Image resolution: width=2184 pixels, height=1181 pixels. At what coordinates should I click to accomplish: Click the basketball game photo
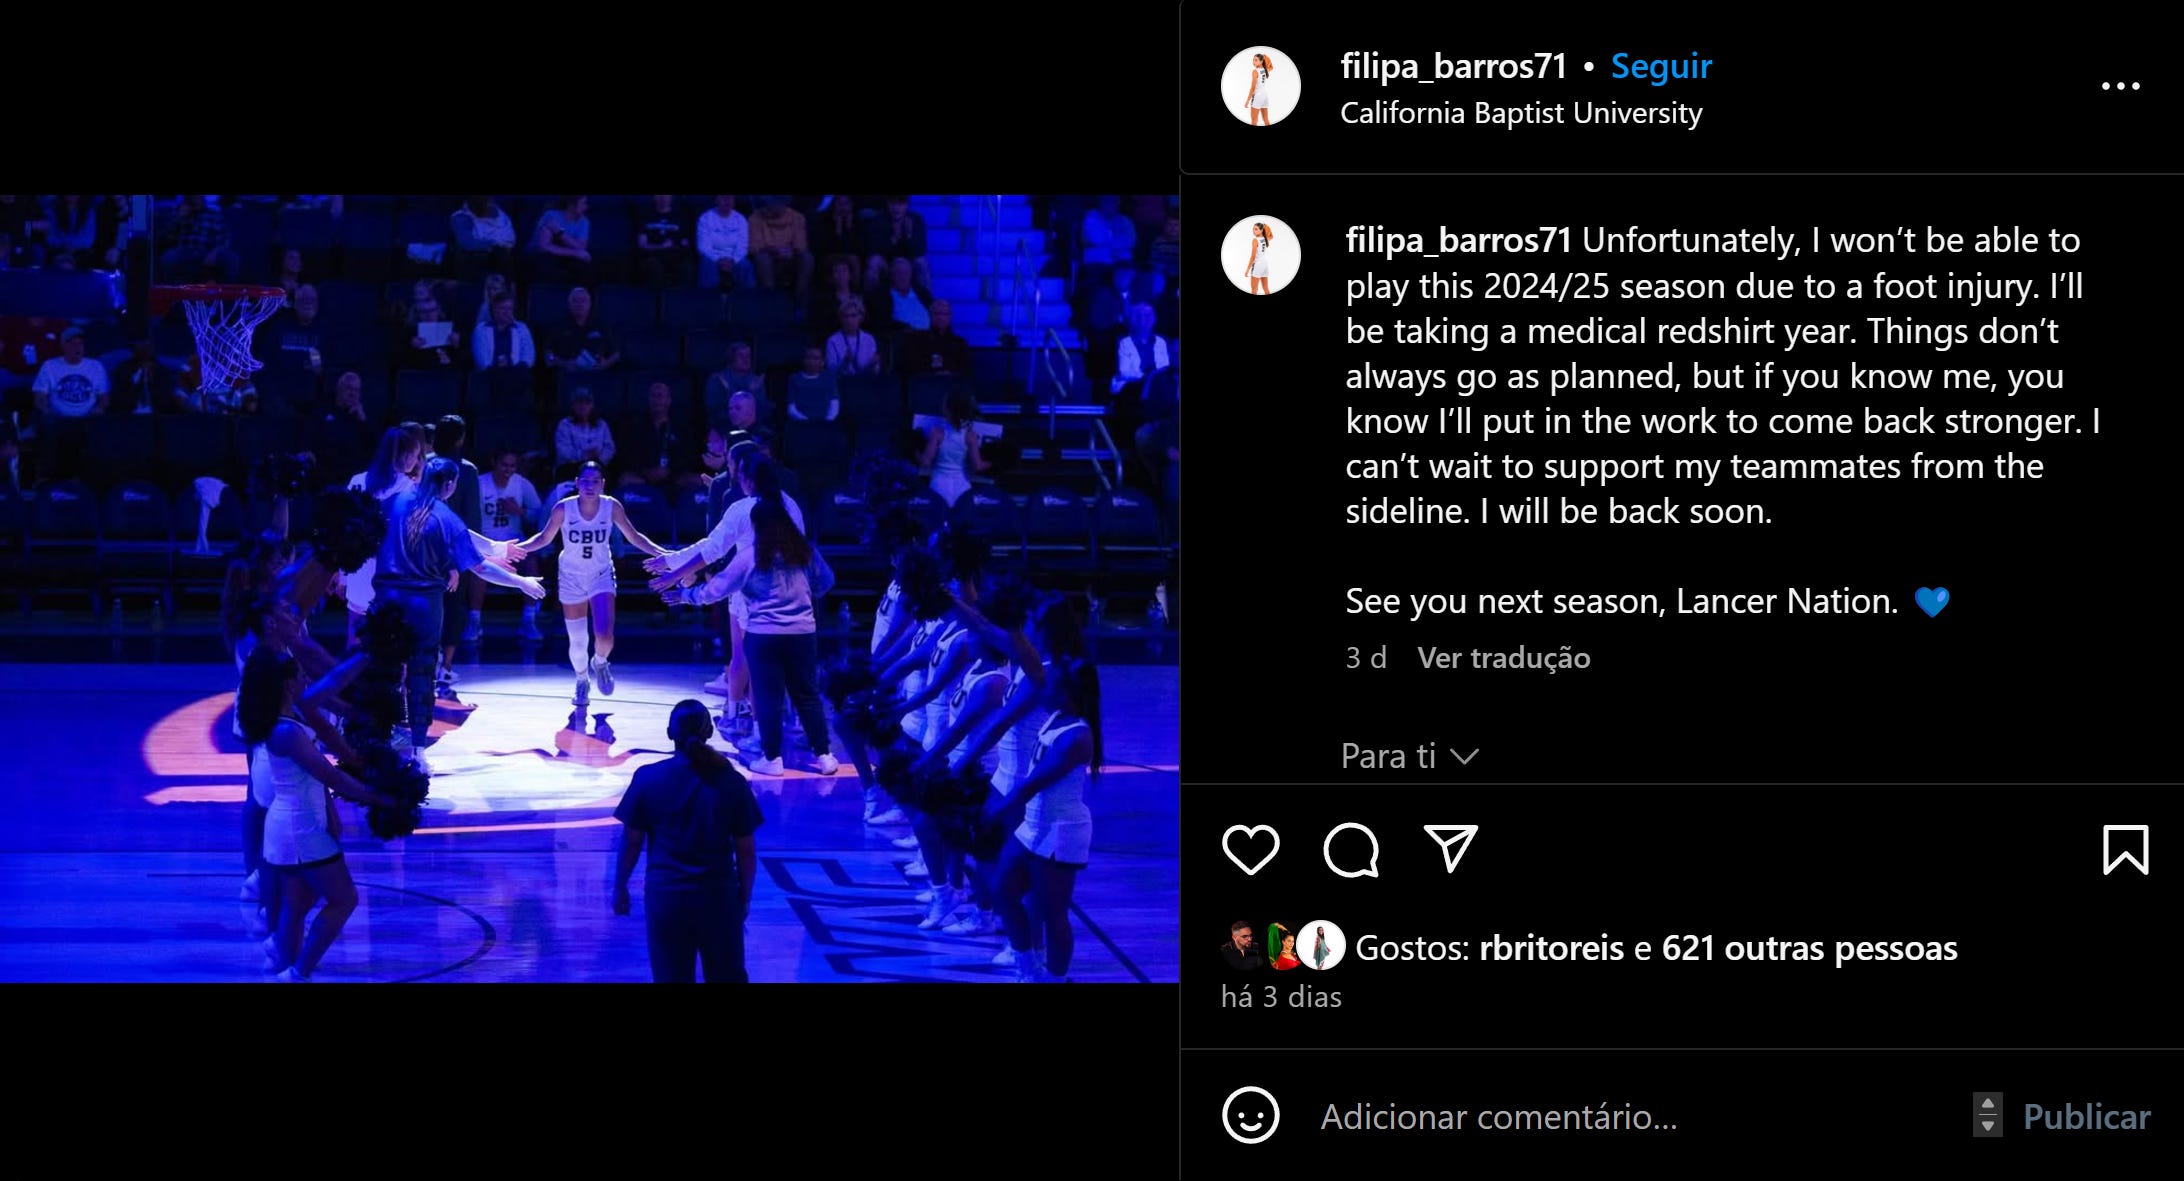[590, 589]
